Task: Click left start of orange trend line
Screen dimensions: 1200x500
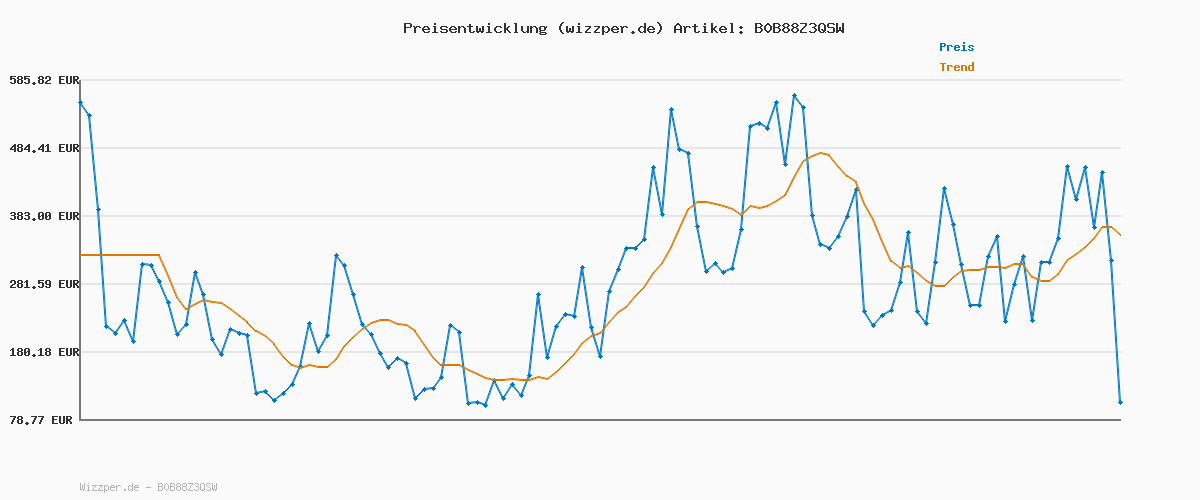Action: pyautogui.click(x=81, y=255)
